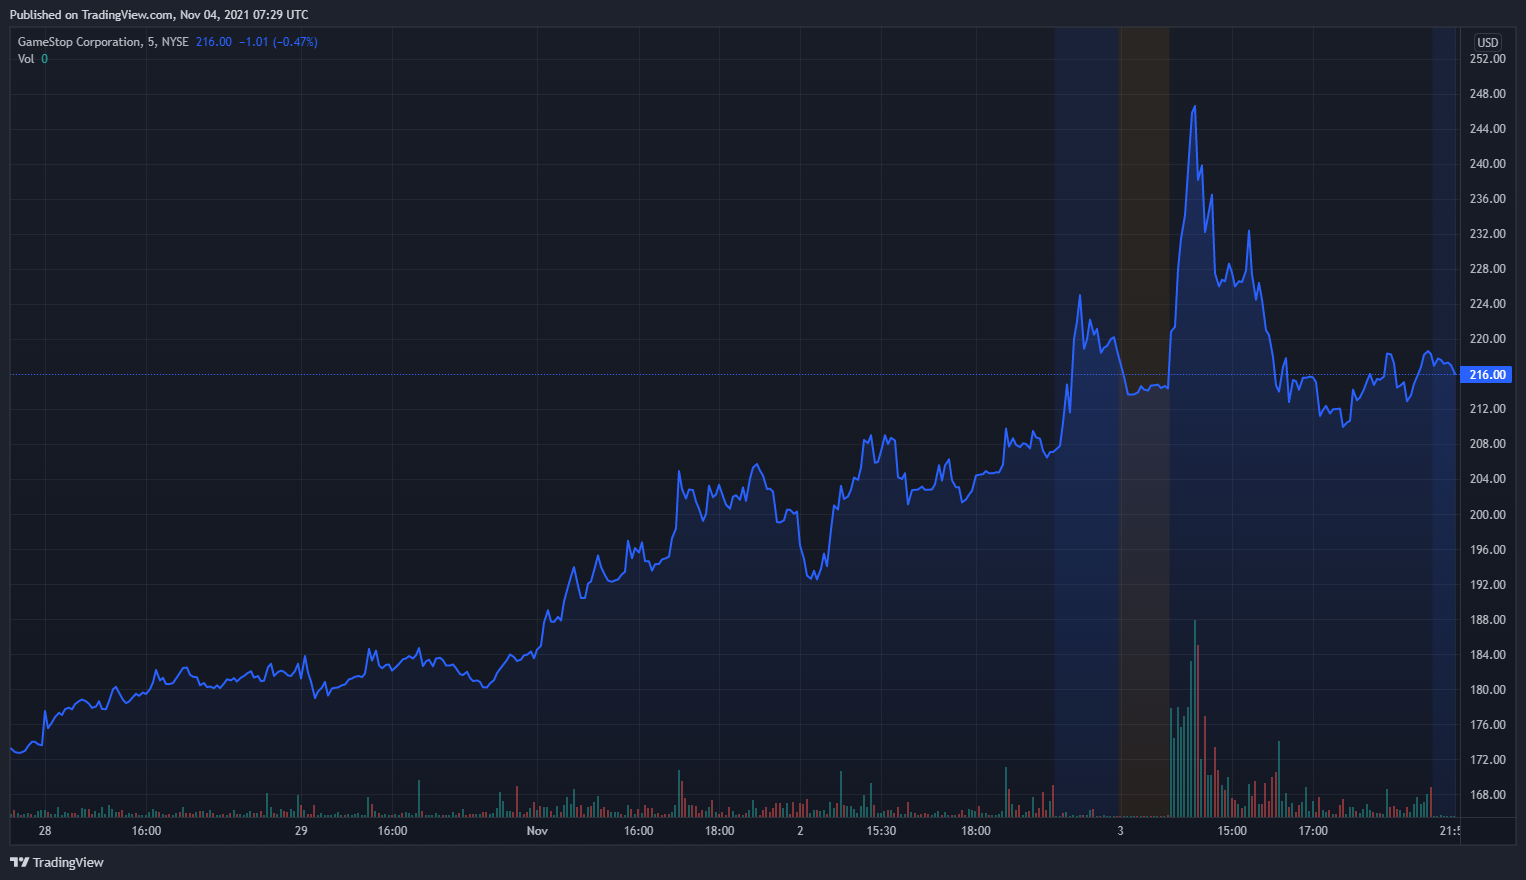Click the 252.00 price axis label
1526x880 pixels.
pyautogui.click(x=1487, y=59)
